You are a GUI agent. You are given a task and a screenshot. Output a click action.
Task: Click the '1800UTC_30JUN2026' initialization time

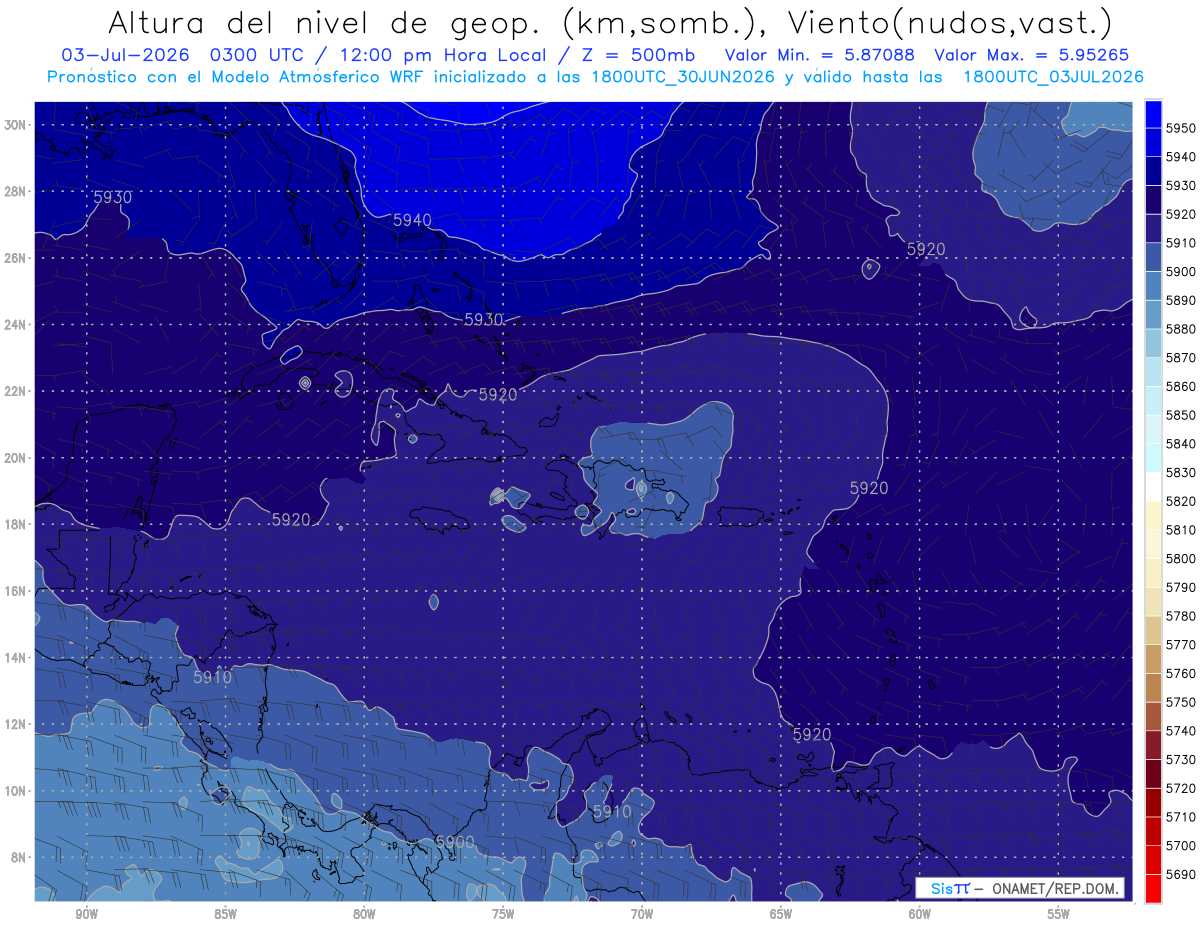(683, 77)
